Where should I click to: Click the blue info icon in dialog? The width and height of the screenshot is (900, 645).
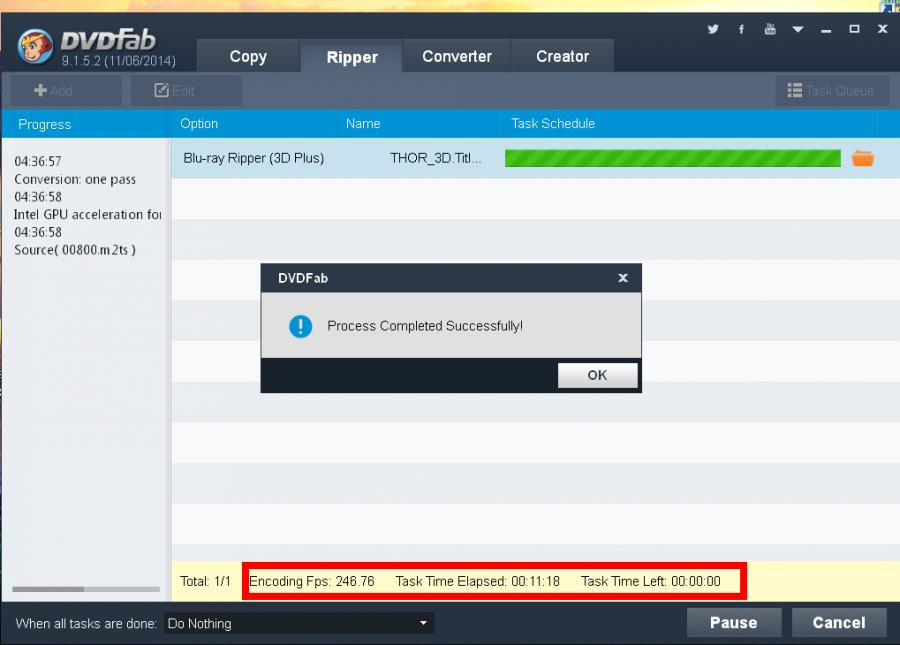(300, 326)
